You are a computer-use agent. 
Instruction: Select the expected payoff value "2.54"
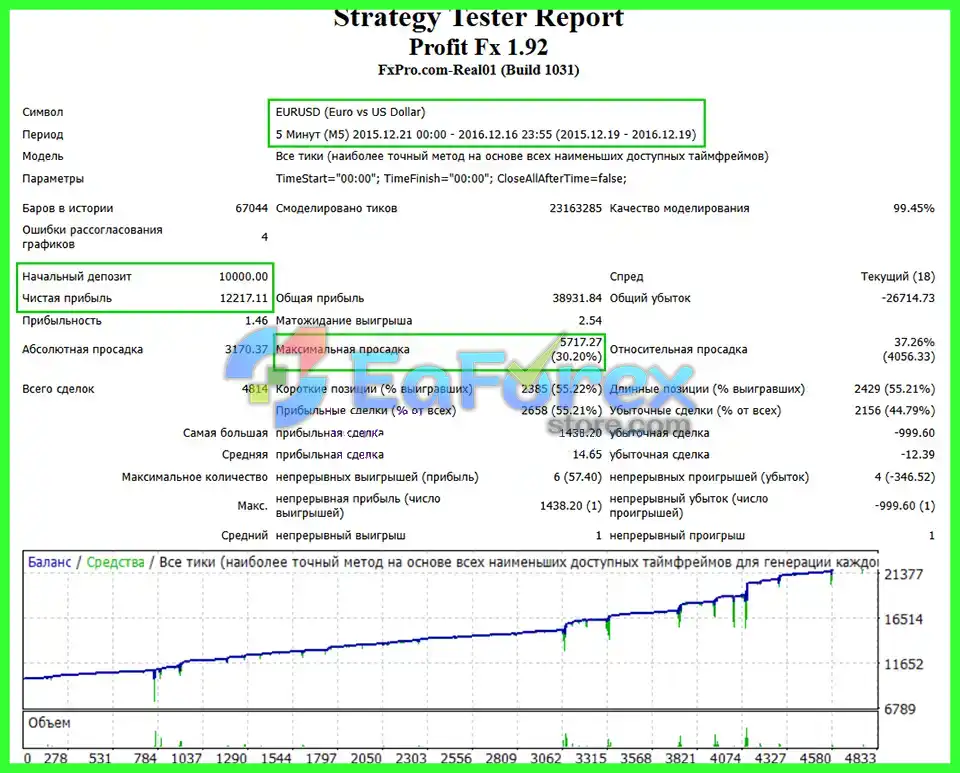(x=590, y=321)
